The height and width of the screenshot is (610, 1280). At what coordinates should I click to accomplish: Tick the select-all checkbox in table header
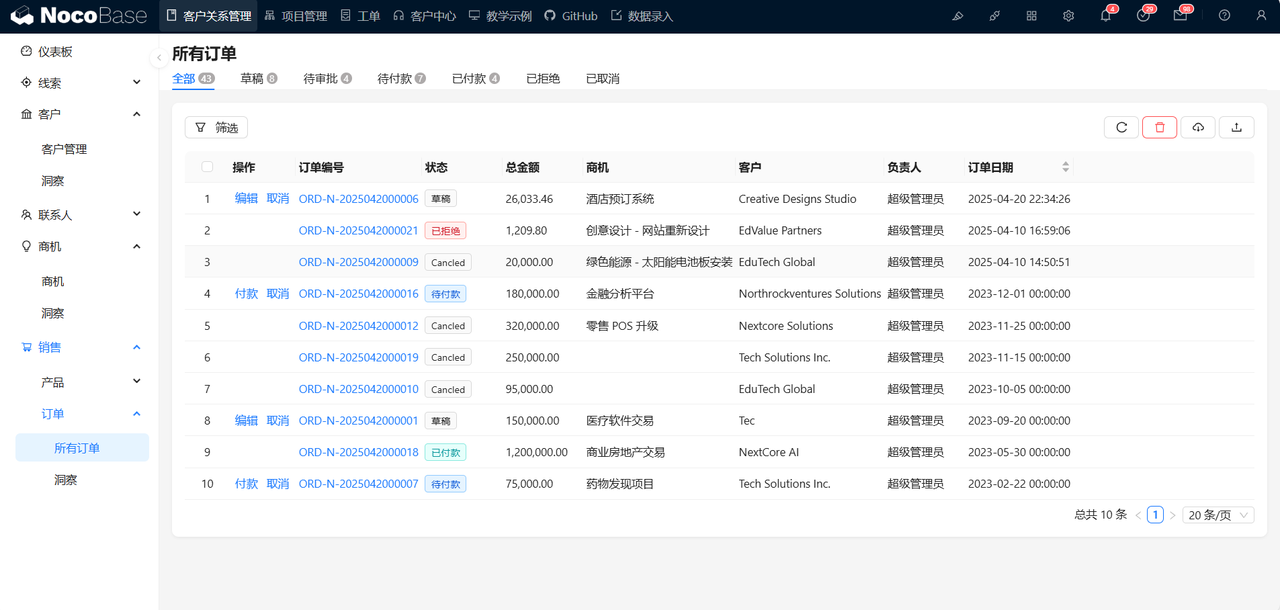207,167
